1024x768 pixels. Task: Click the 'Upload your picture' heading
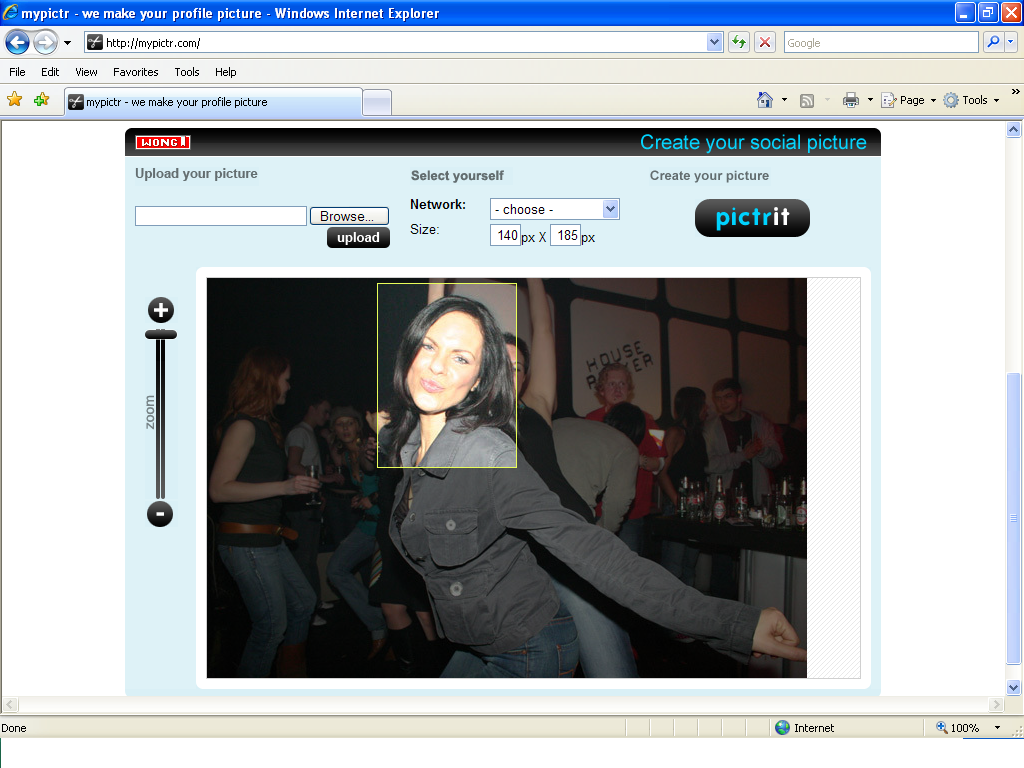[196, 174]
